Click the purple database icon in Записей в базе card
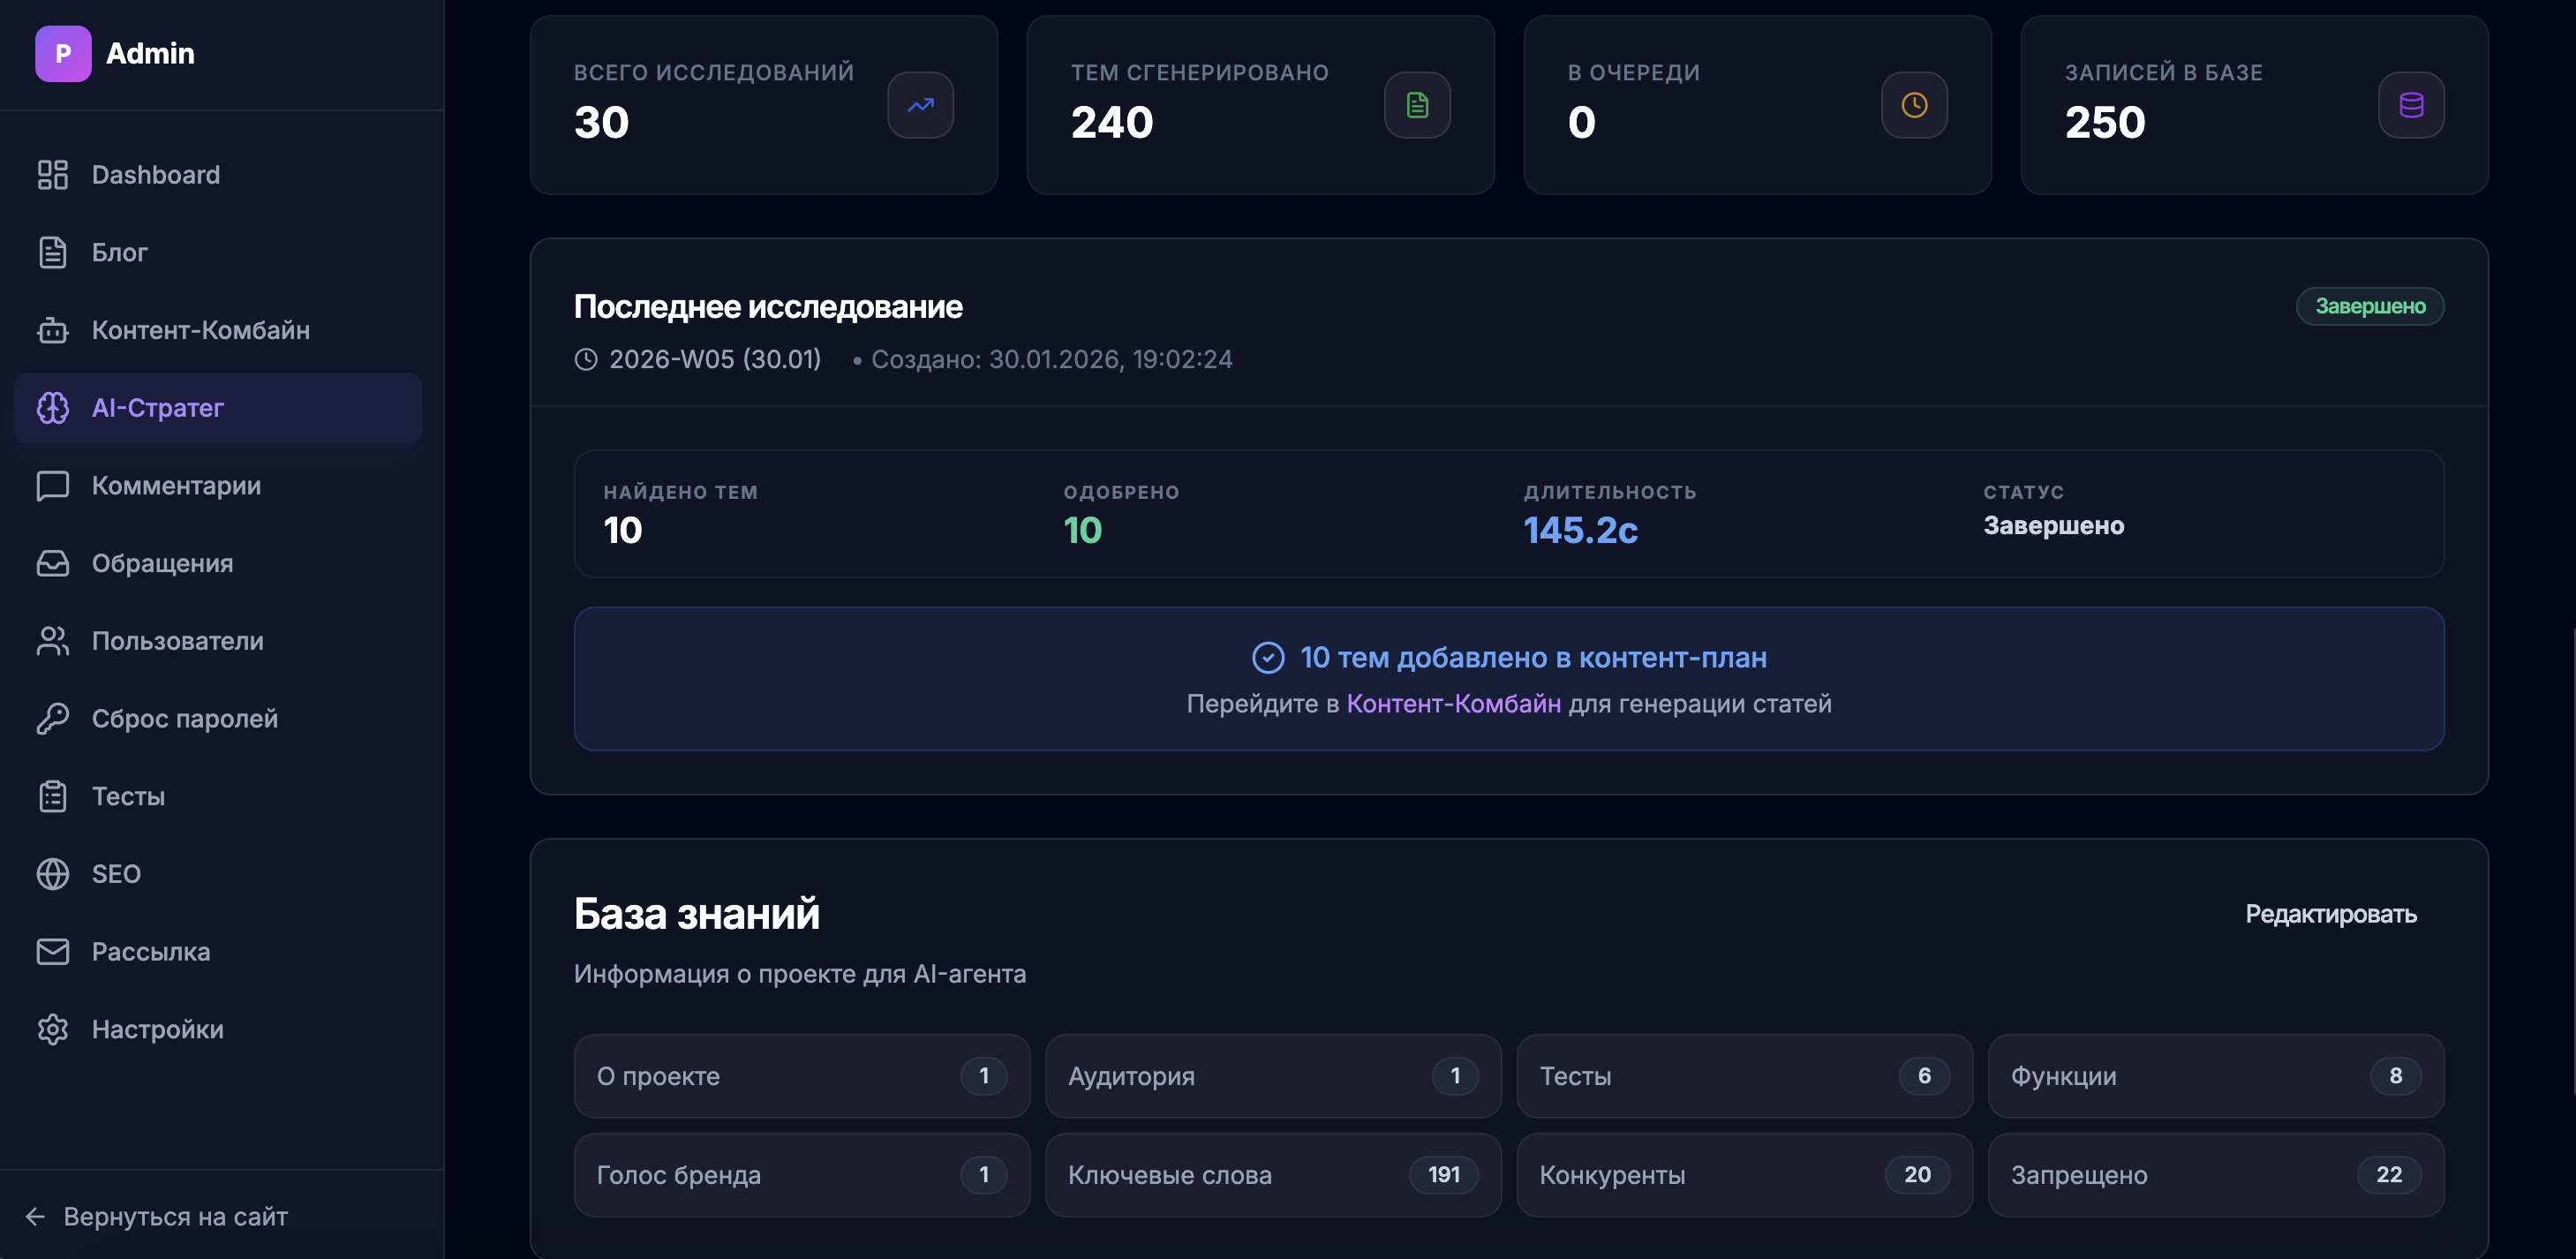 click(2411, 105)
